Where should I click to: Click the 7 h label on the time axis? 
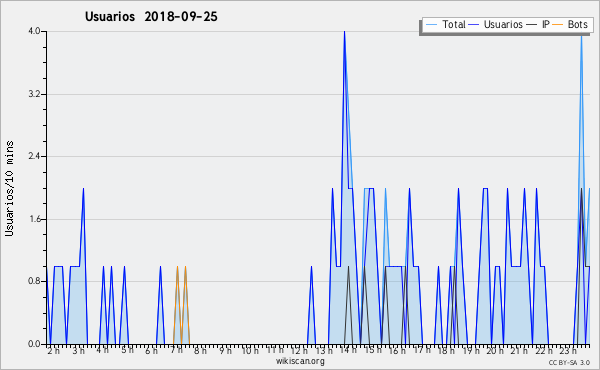pyautogui.click(x=177, y=350)
